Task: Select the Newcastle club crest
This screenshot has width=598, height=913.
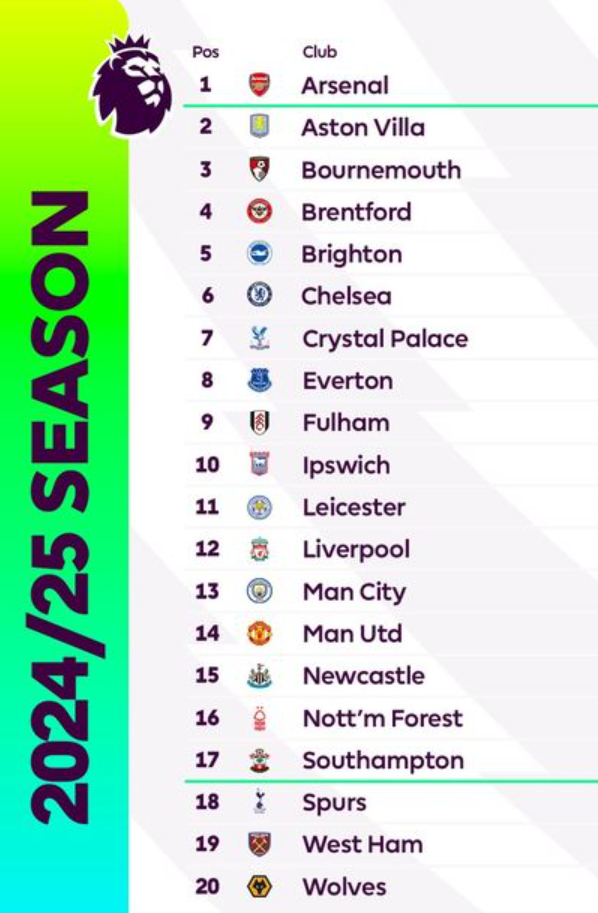Action: 259,676
